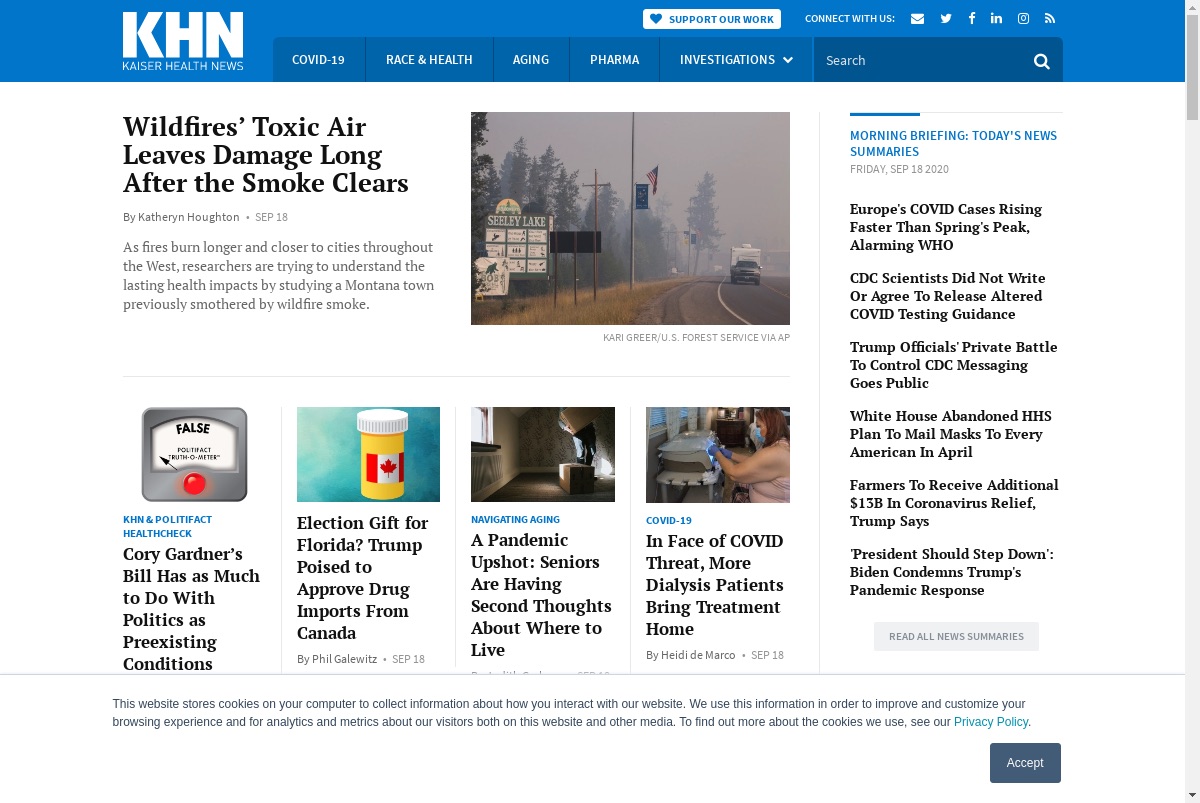
Task: Open Europe's COVID Cases Rising summary
Action: click(946, 227)
